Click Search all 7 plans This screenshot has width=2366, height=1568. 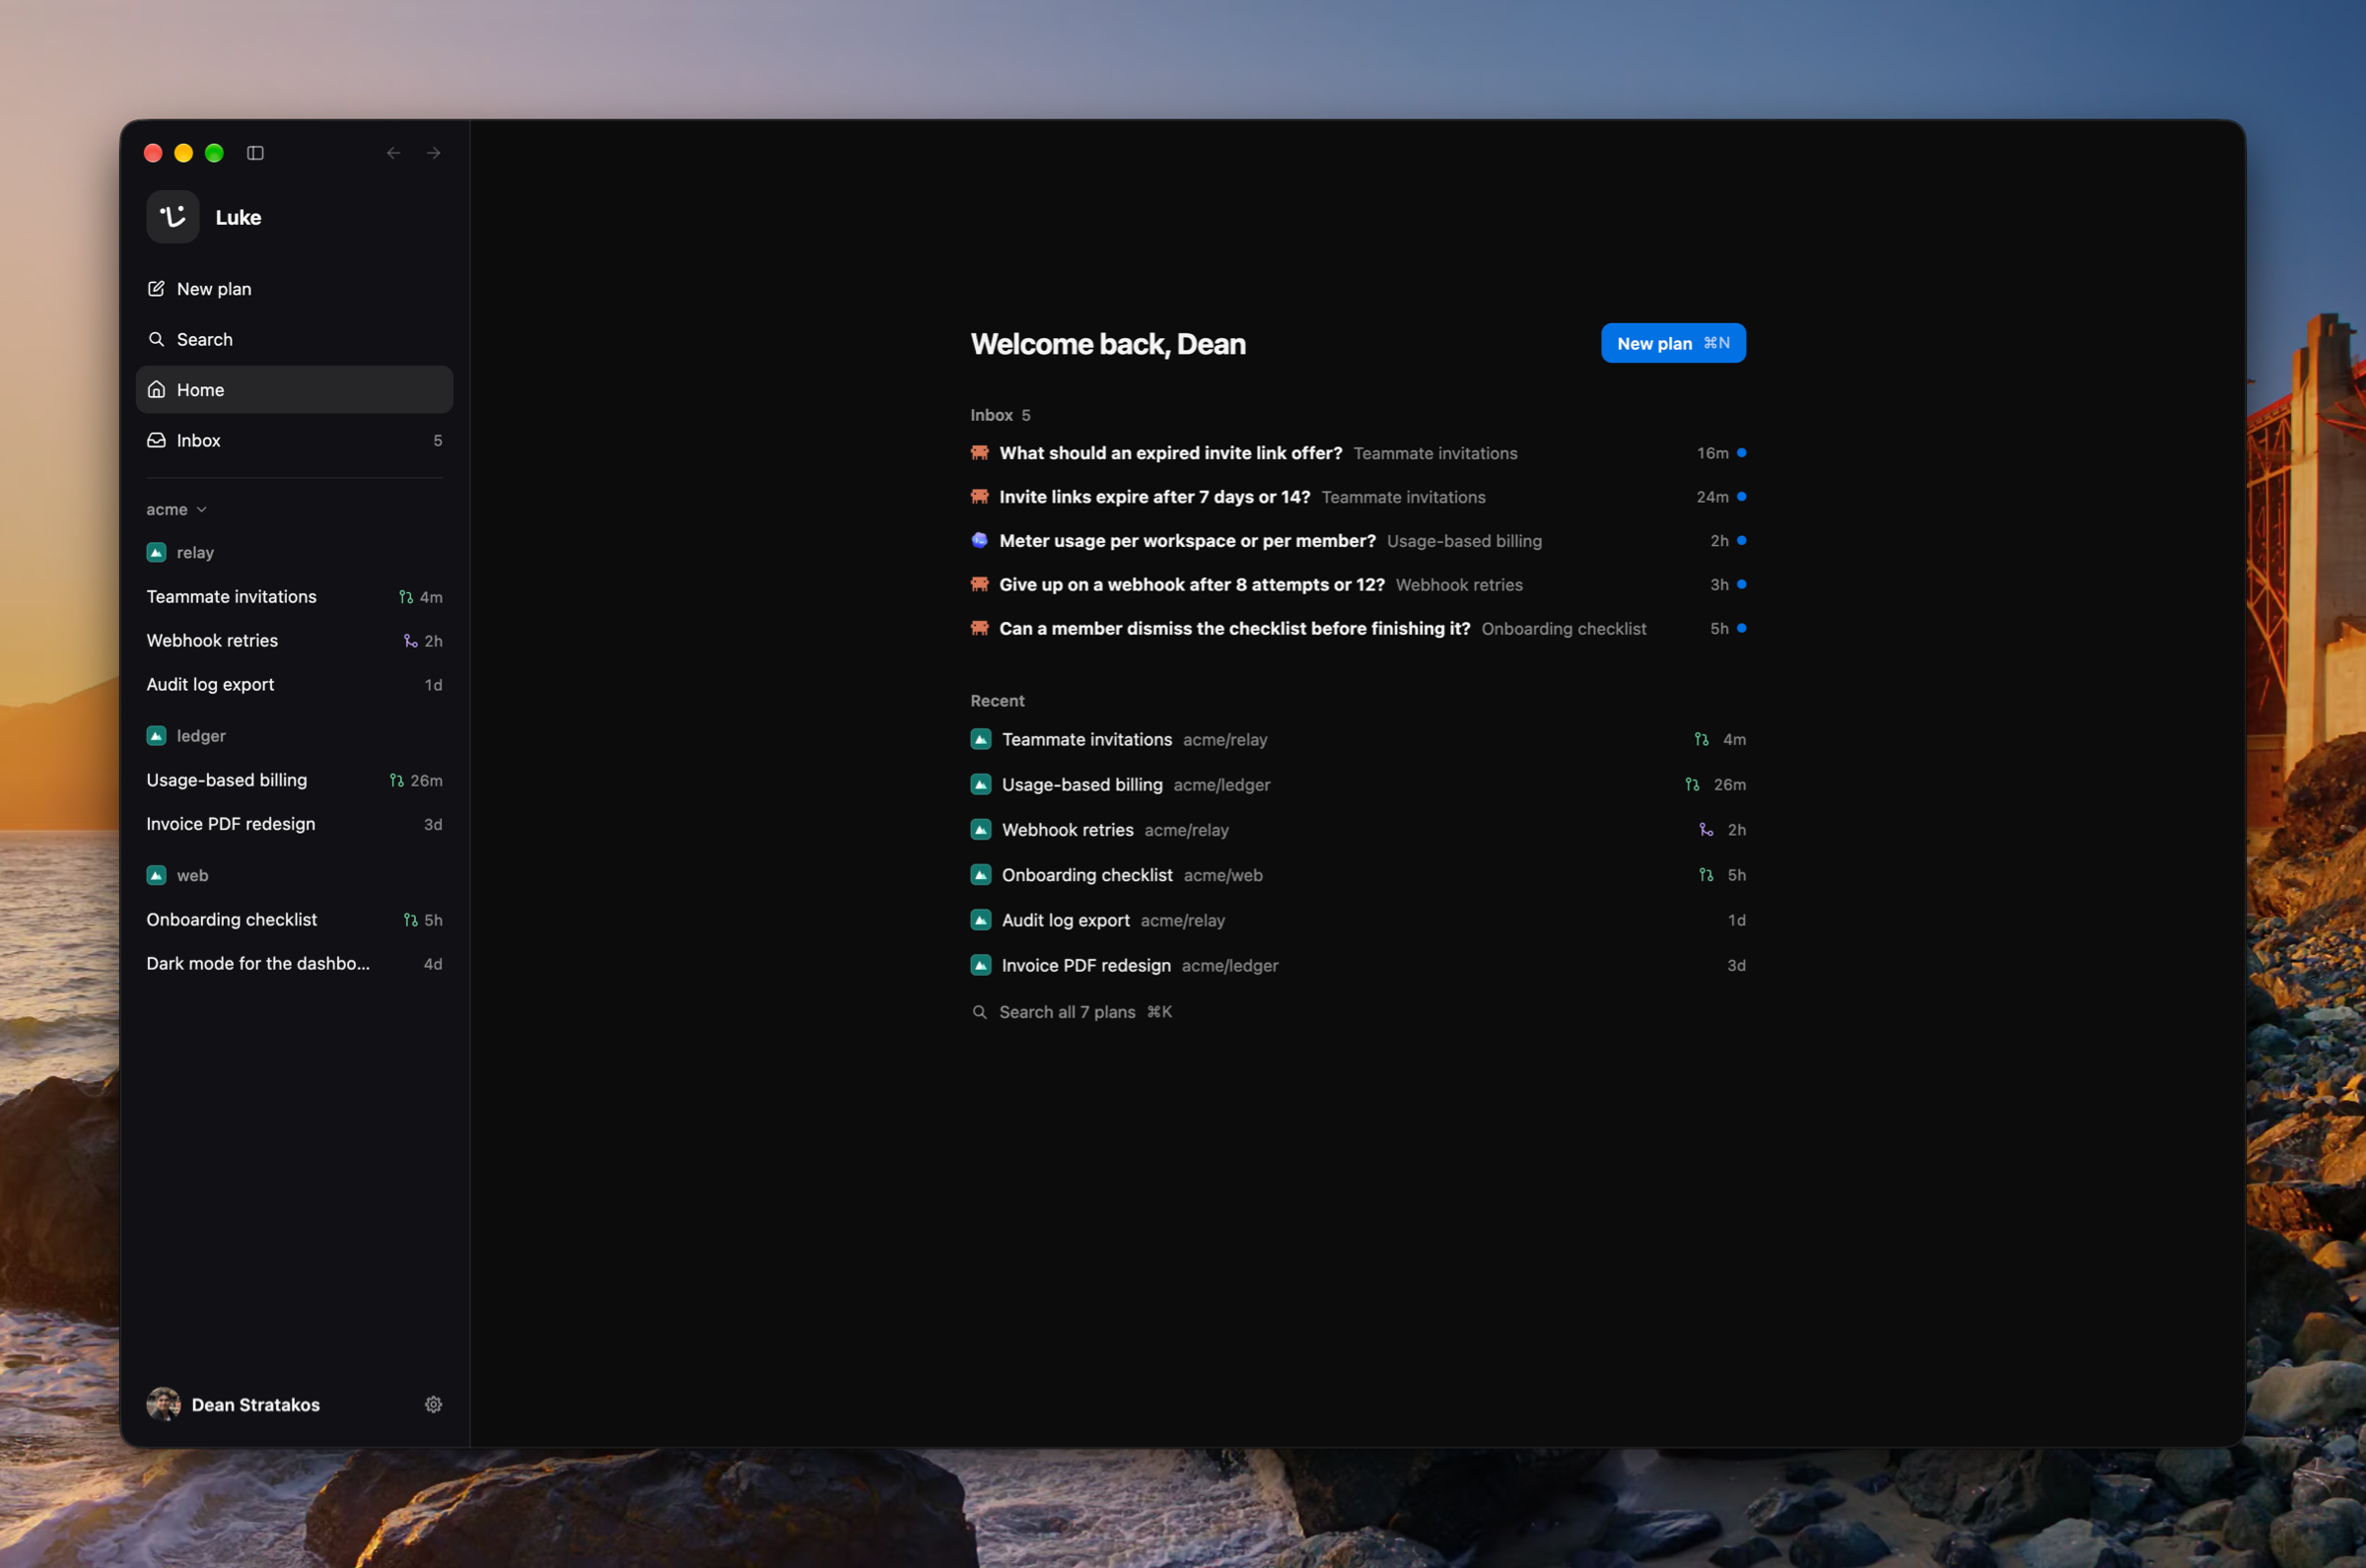coord(1072,1012)
